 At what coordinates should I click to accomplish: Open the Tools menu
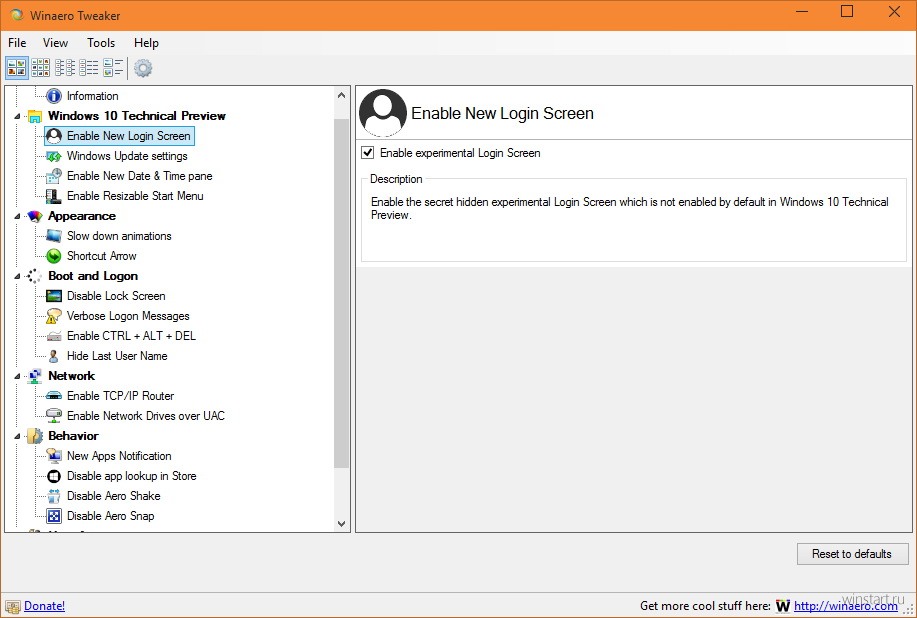tap(101, 43)
